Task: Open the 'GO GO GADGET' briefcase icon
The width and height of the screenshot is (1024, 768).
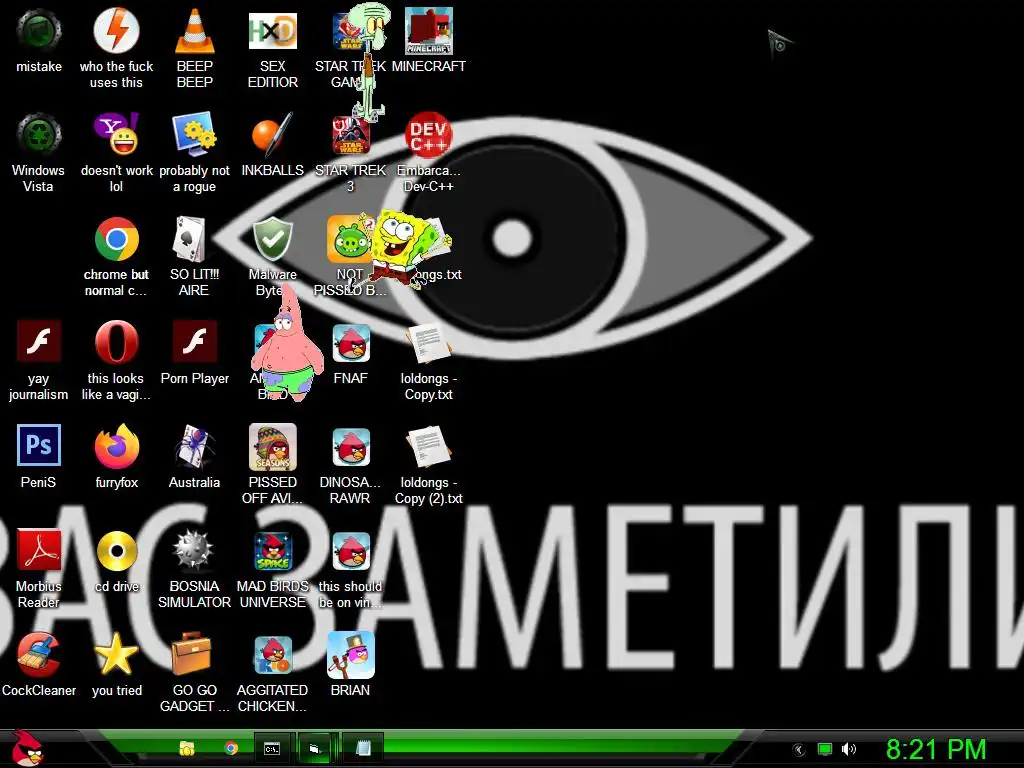Action: 192,654
